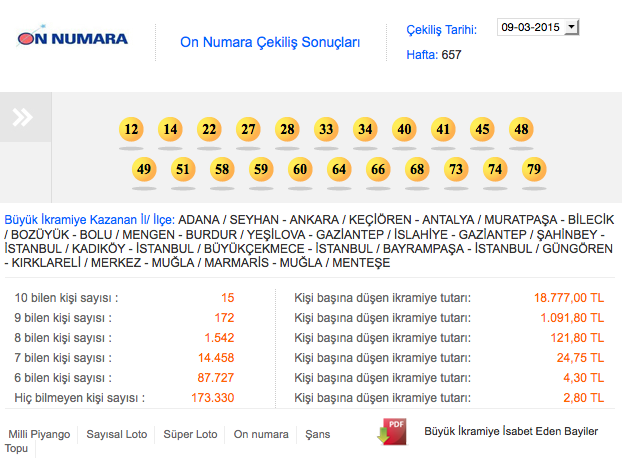Click yellow ball number 79
The width and height of the screenshot is (622, 468).
coord(534,169)
